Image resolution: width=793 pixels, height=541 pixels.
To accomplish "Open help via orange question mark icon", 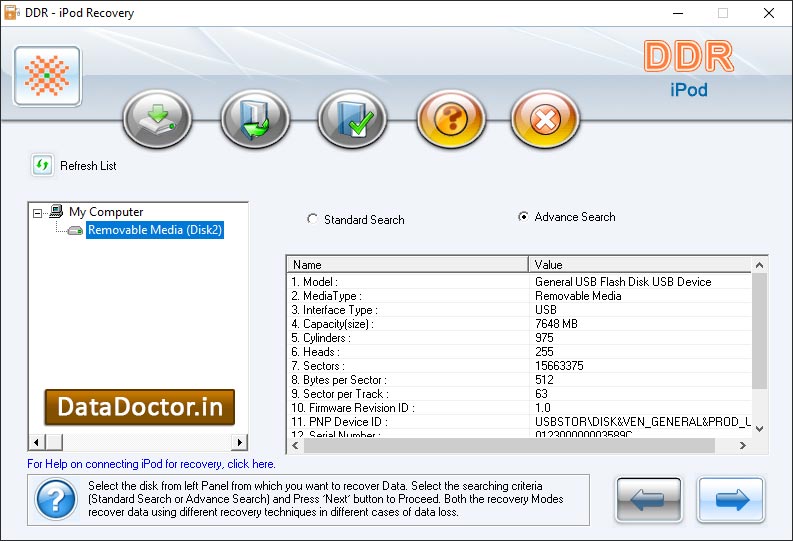I will [451, 119].
